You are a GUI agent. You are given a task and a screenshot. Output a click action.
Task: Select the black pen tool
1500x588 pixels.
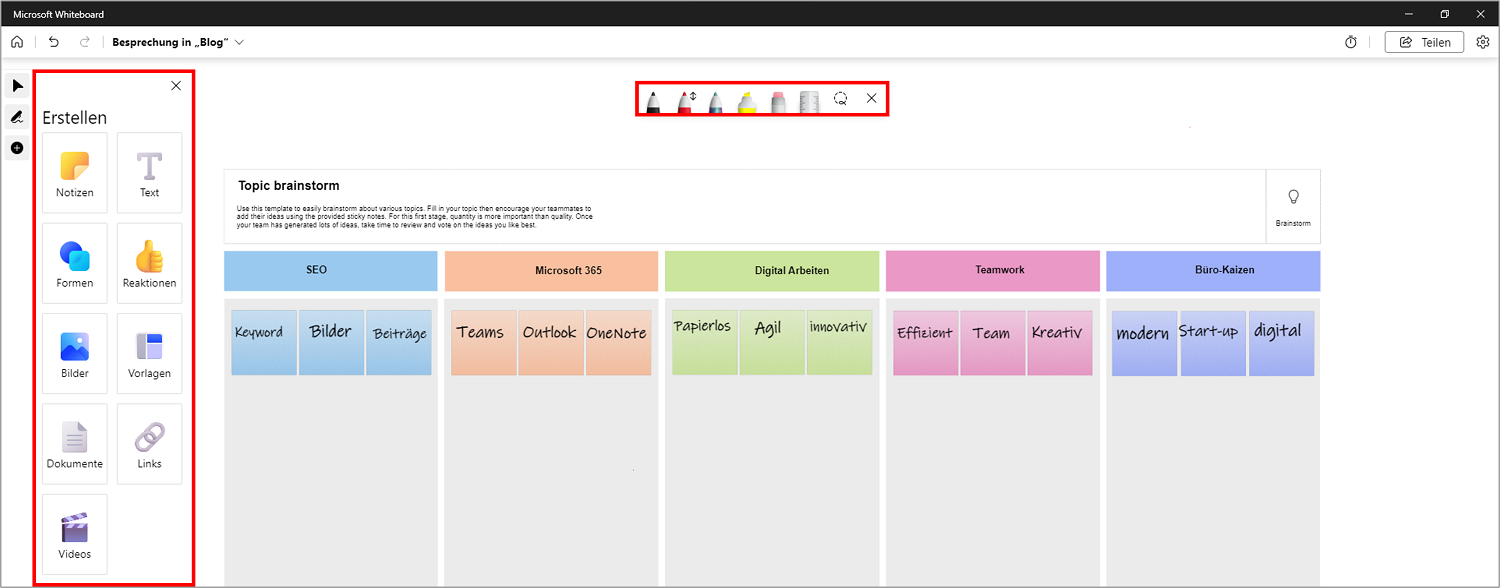pos(653,101)
